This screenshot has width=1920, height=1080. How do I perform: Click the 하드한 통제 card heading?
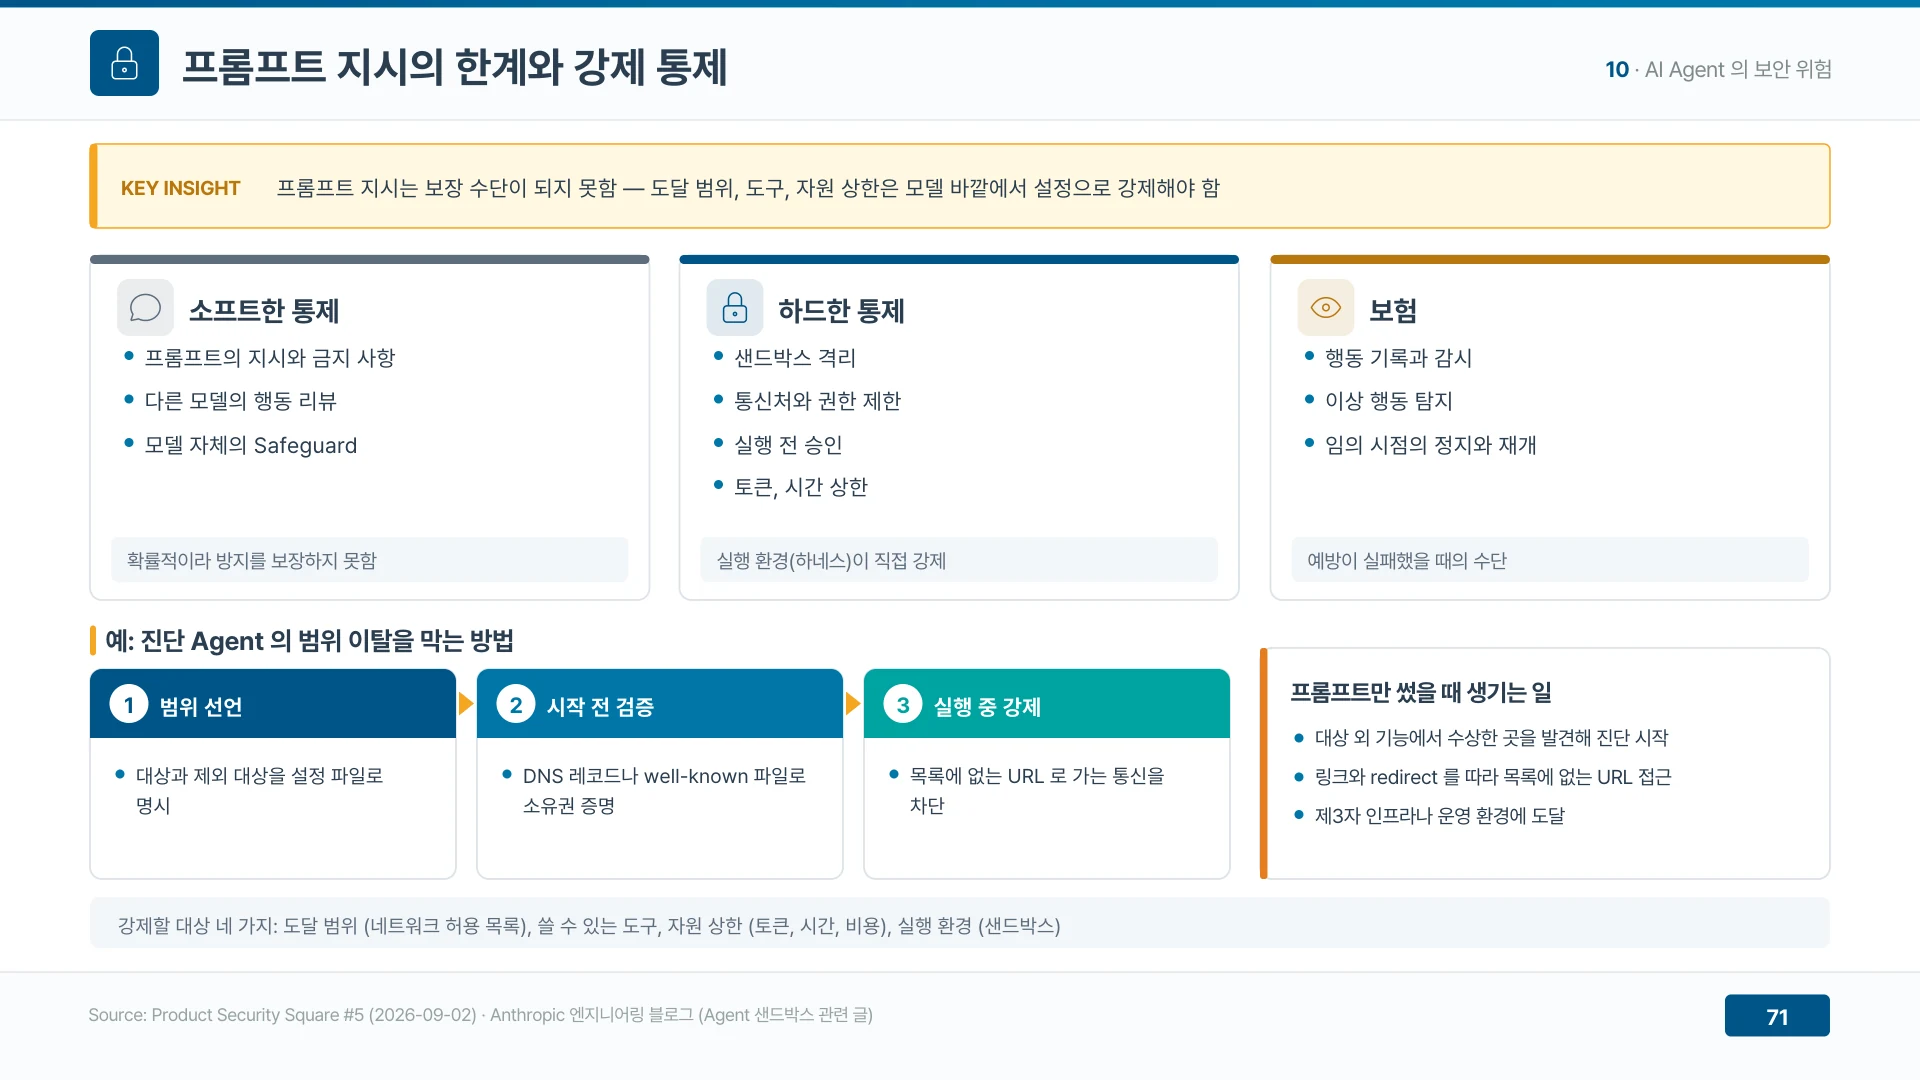click(841, 310)
